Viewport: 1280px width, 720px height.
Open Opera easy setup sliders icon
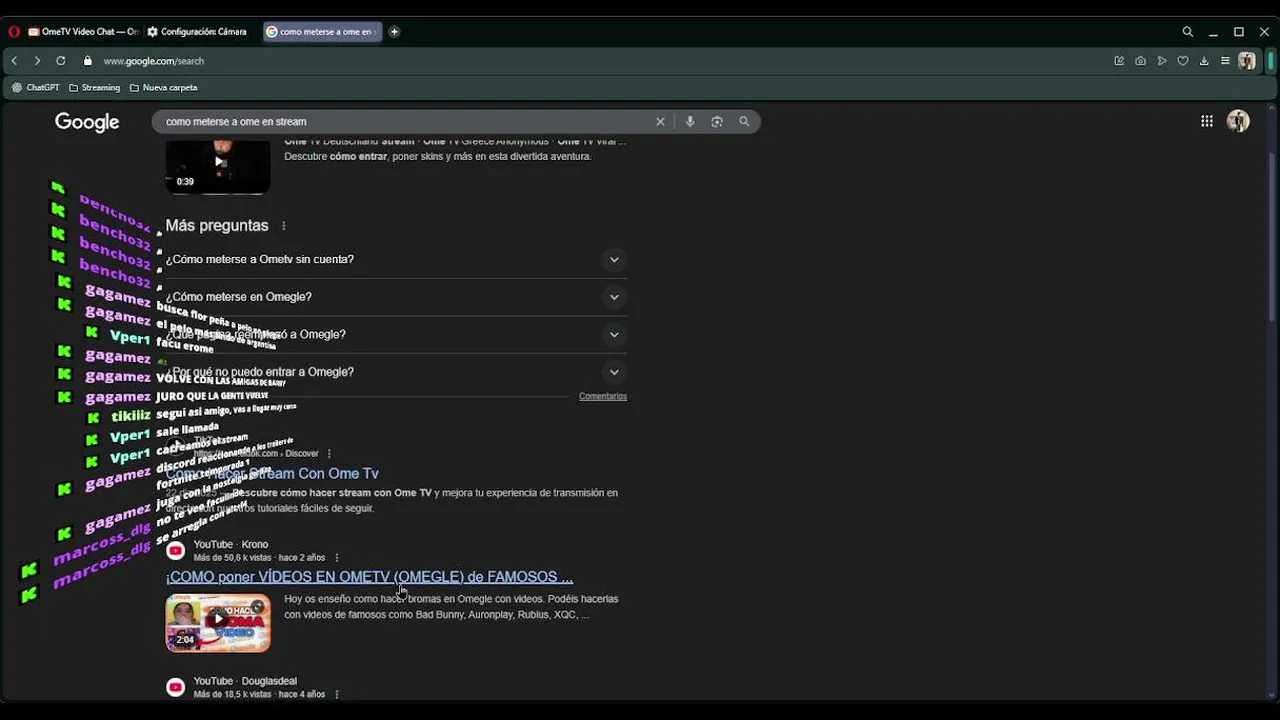pyautogui.click(x=1225, y=61)
